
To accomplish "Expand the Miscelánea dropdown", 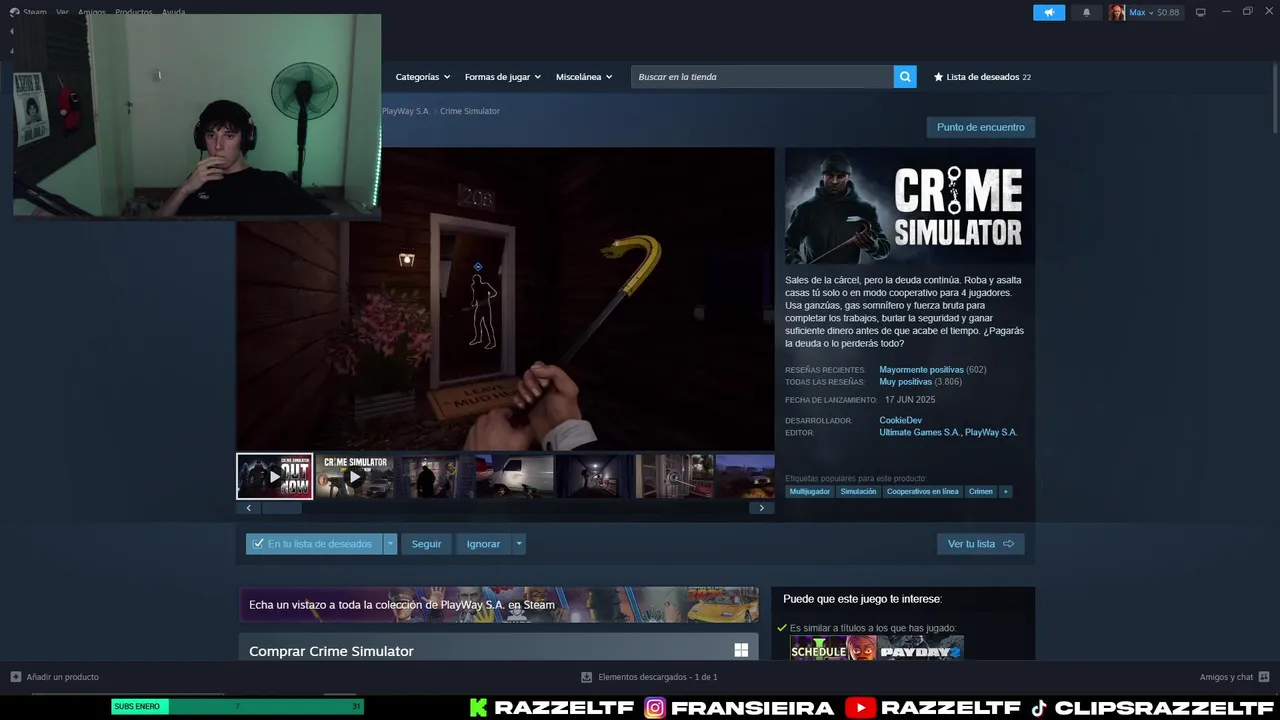I will (584, 77).
